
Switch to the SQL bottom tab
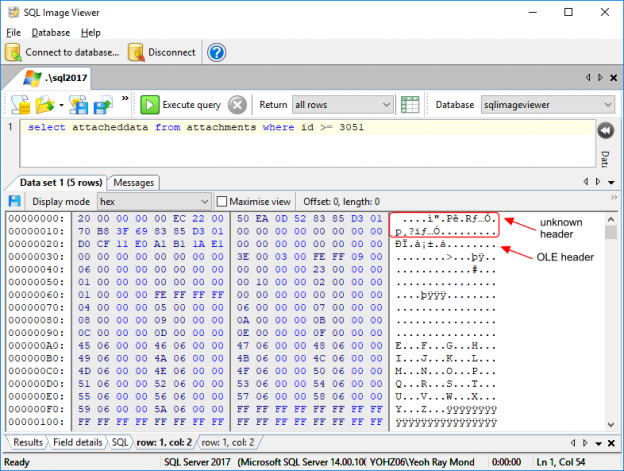tap(120, 442)
